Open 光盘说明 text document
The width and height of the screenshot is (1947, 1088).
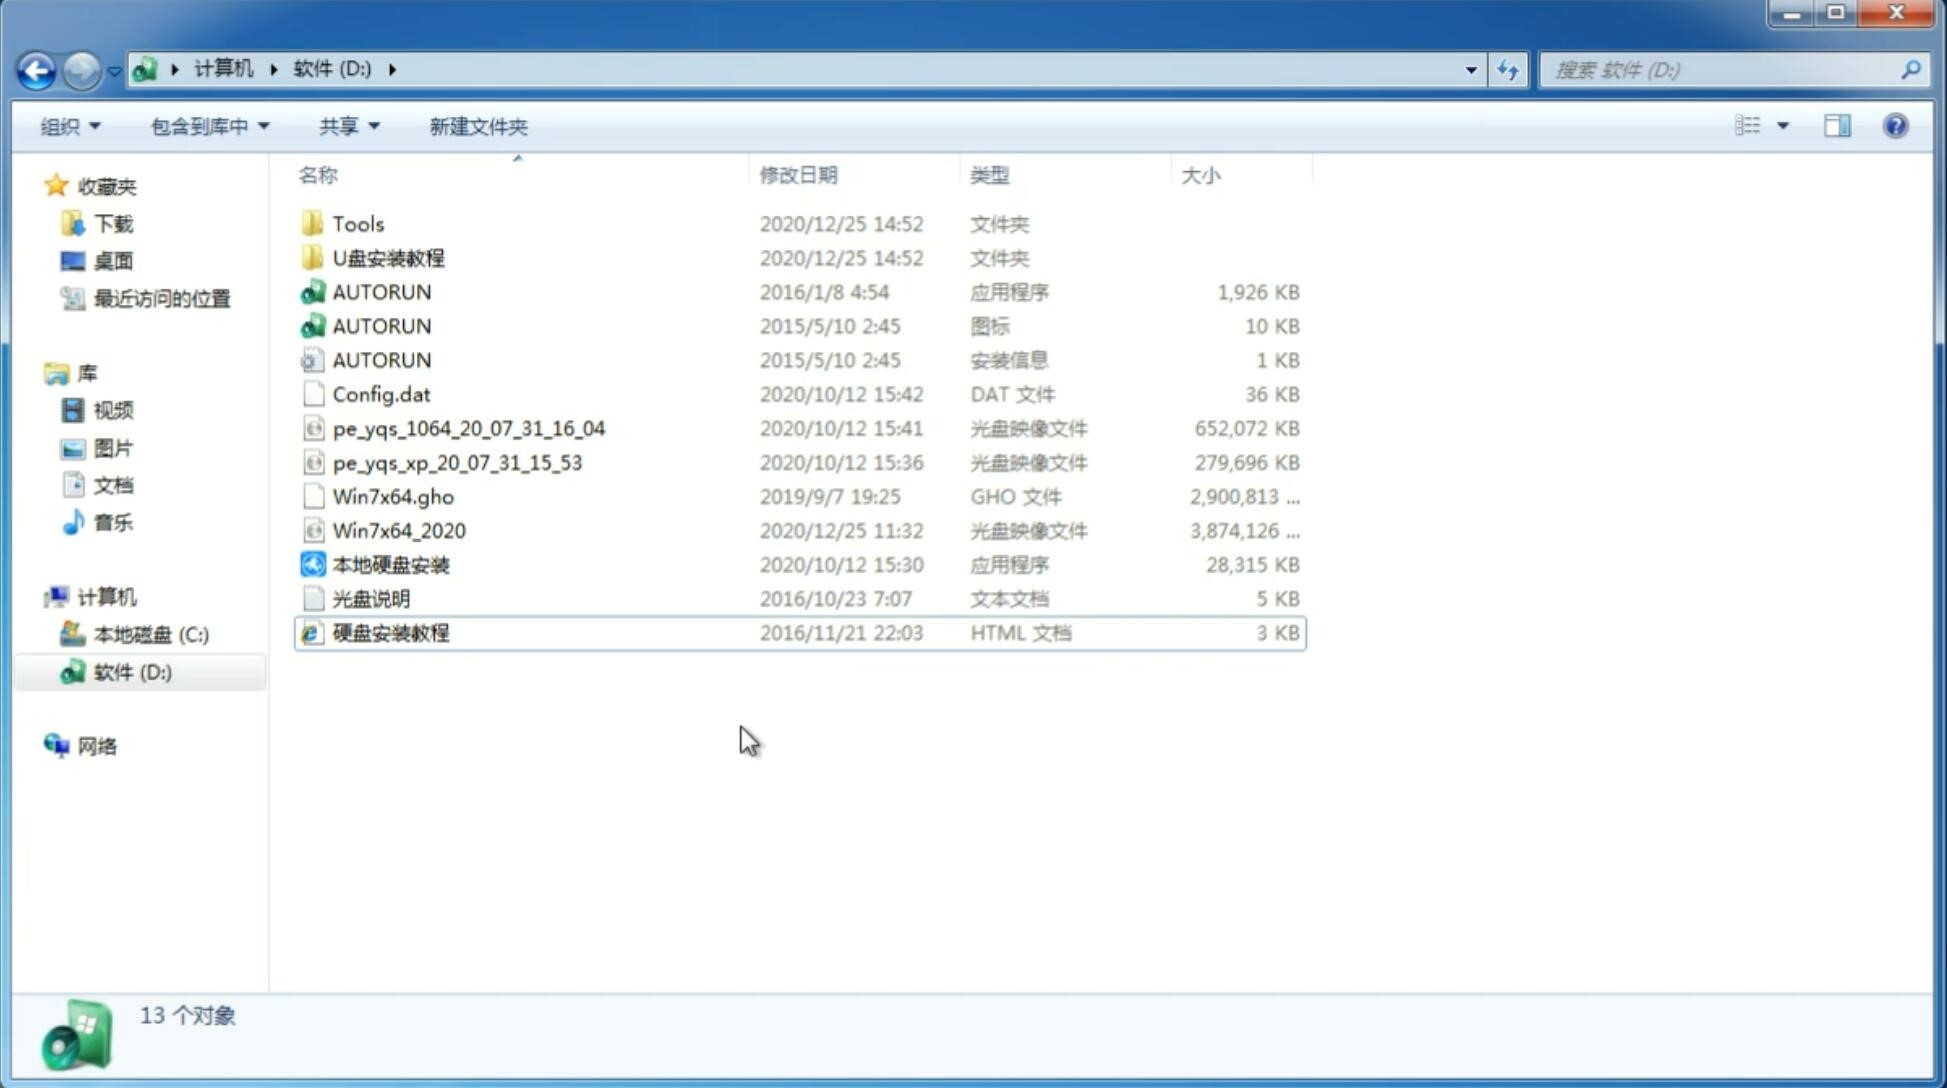370,597
